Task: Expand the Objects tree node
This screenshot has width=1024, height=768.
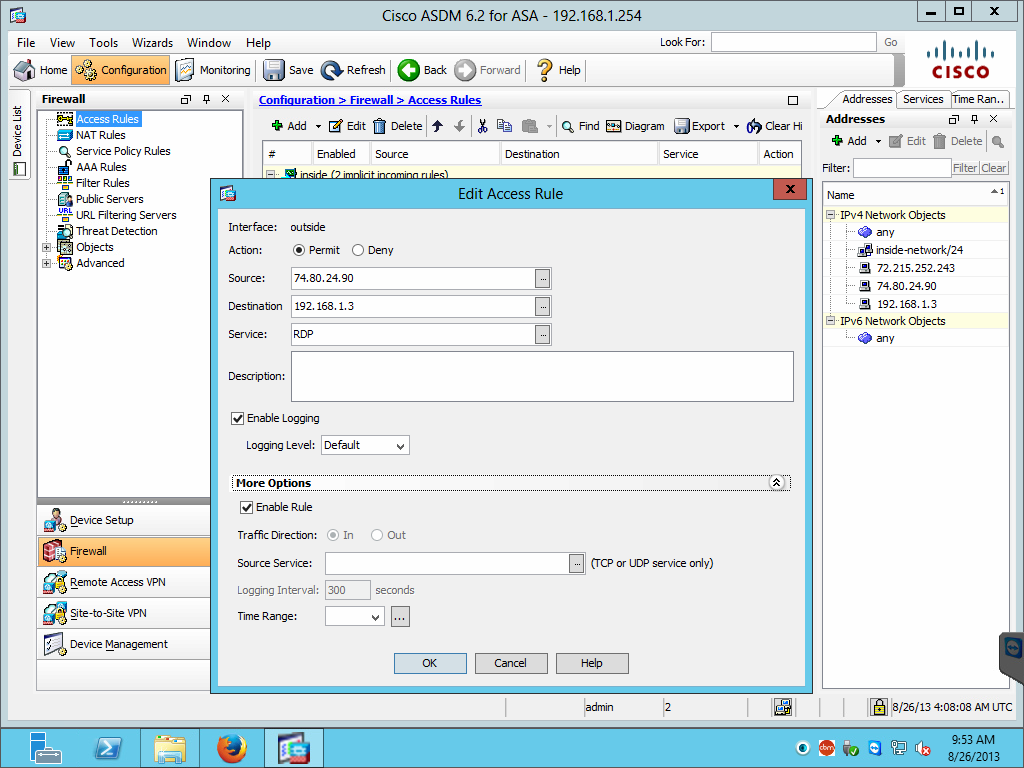Action: click(x=46, y=248)
